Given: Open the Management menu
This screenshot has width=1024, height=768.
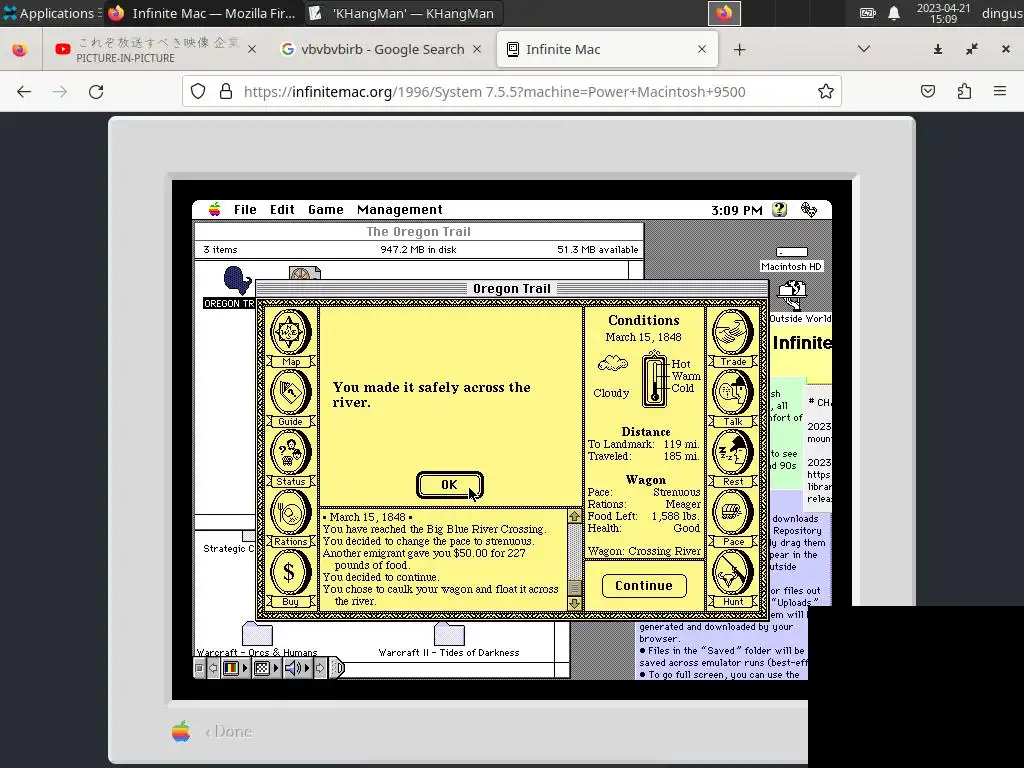Looking at the screenshot, I should point(400,210).
